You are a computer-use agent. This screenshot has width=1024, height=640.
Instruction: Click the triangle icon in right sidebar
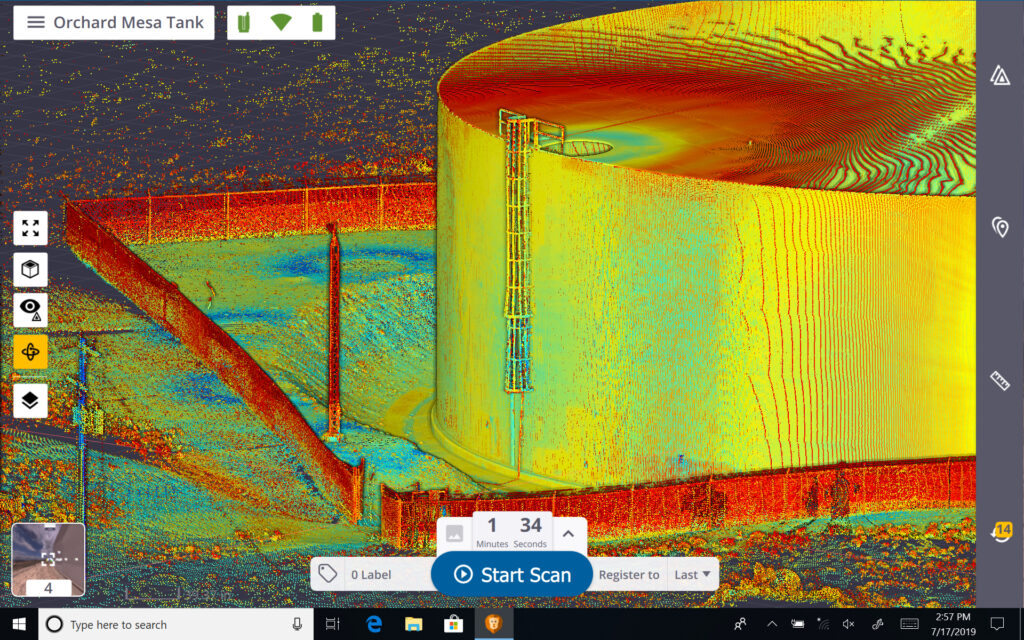[999, 75]
